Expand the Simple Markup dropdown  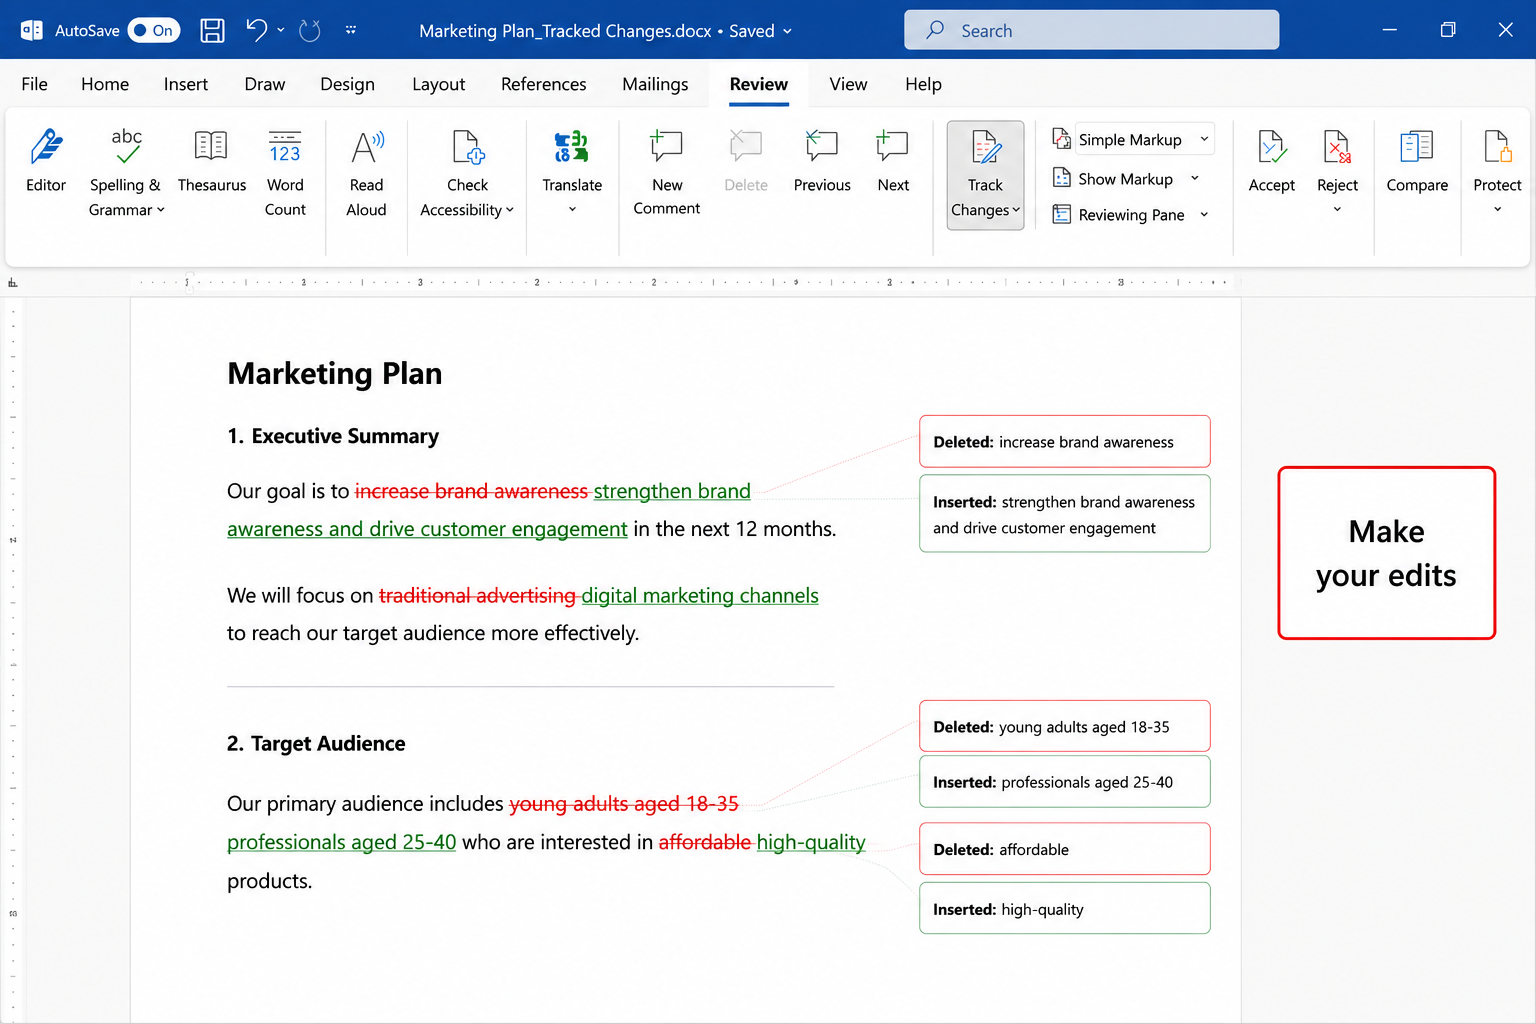[x=1204, y=139]
